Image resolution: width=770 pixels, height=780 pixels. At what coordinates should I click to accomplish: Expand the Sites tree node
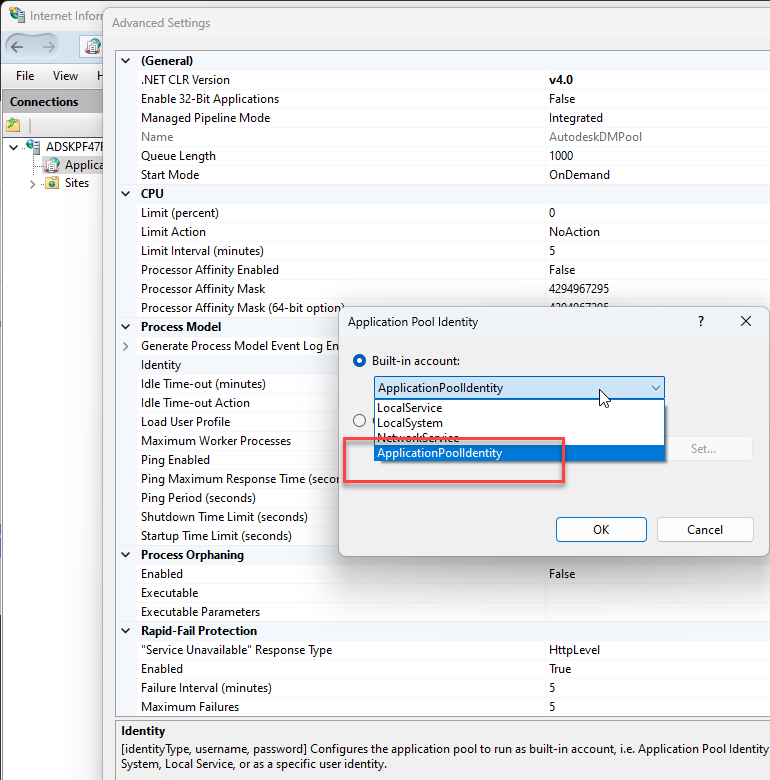tap(32, 184)
